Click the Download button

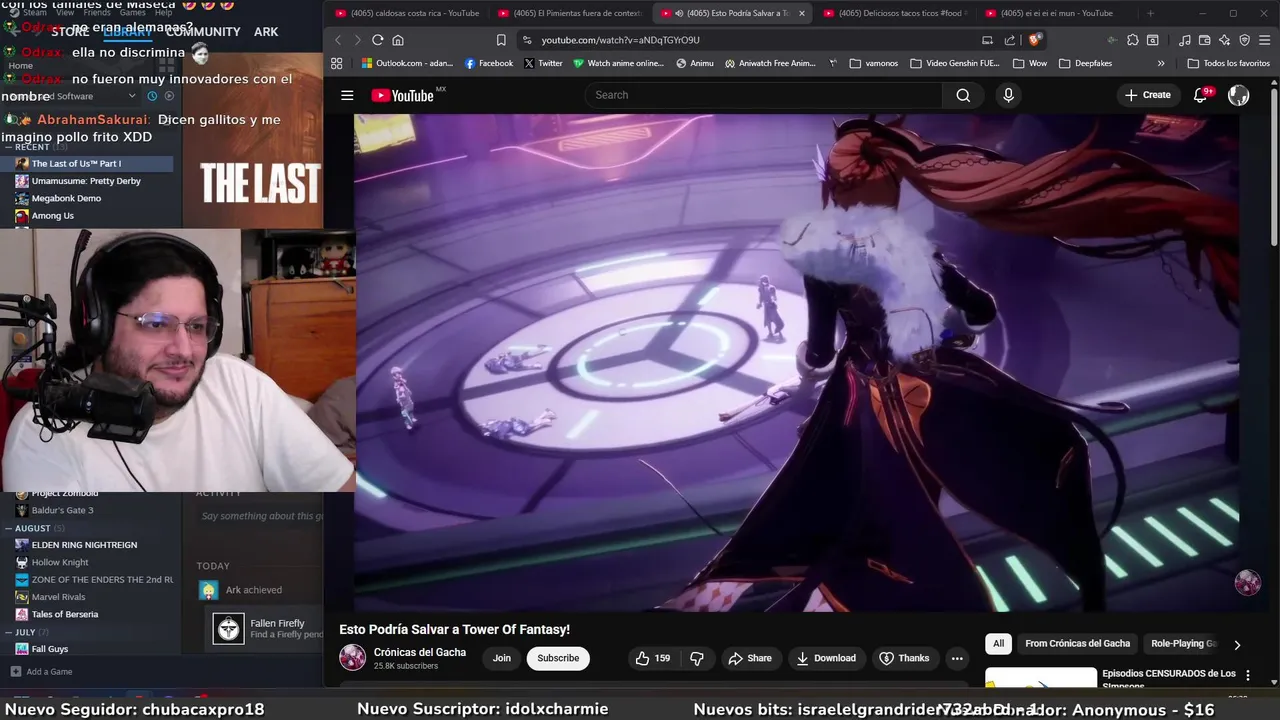coord(826,658)
